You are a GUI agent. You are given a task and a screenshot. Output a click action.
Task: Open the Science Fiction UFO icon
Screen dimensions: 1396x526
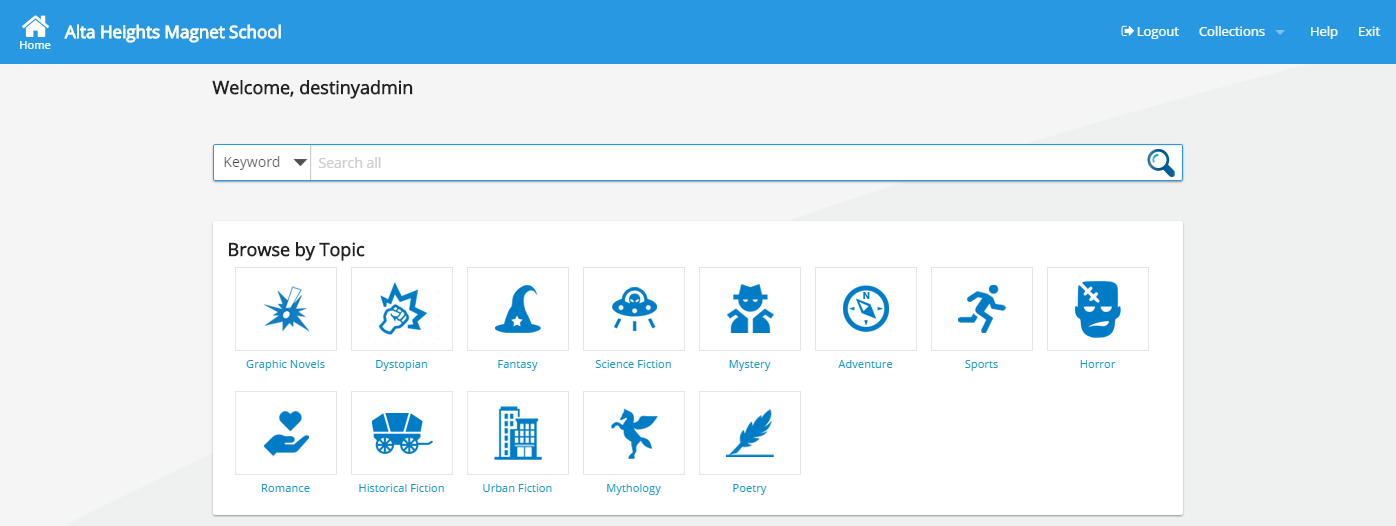tap(634, 309)
